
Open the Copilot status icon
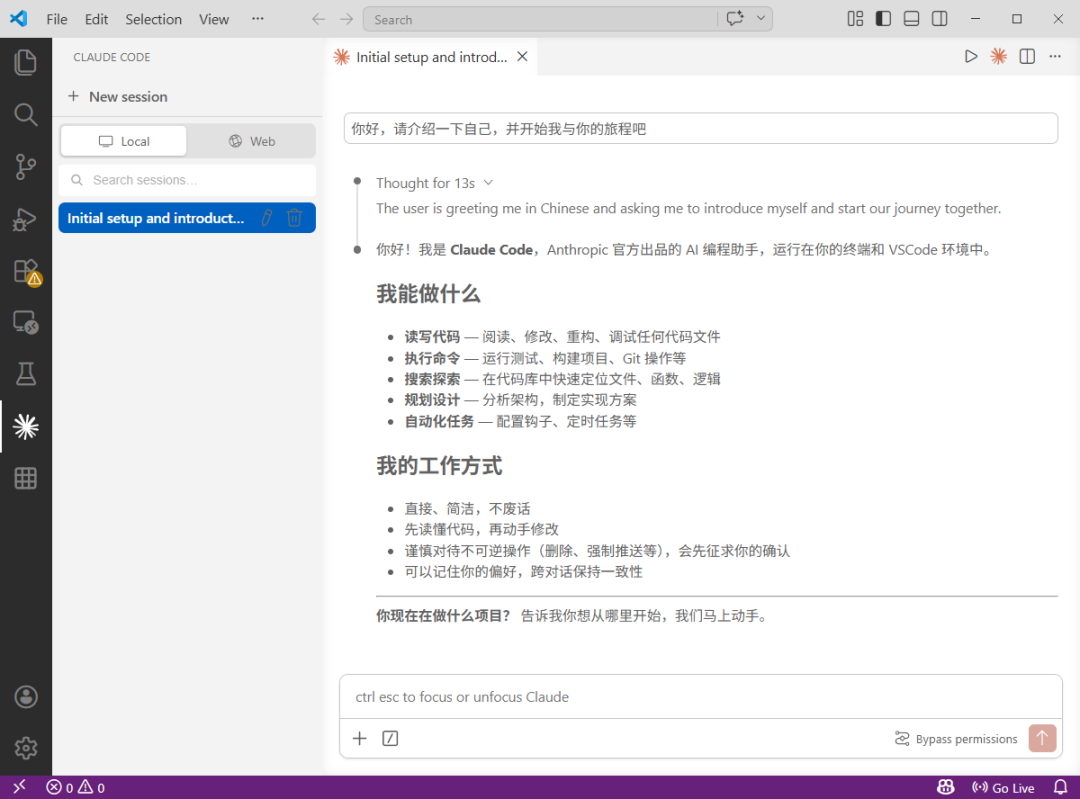click(946, 787)
